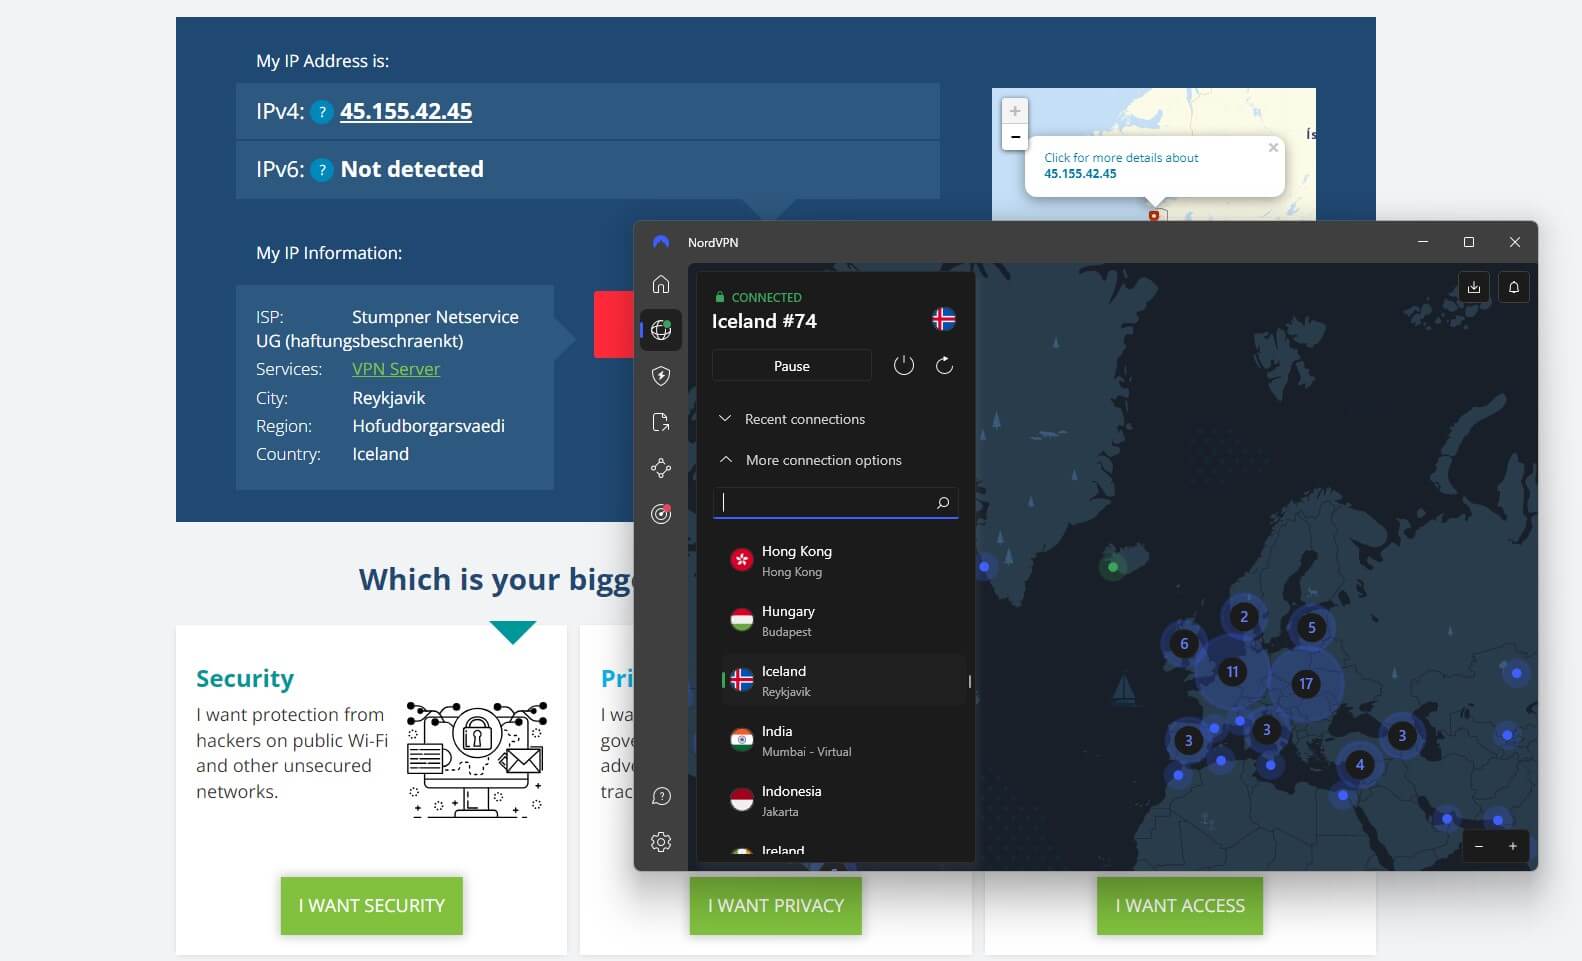This screenshot has height=961, width=1582.
Task: Zoom in on the webpage IP location map
Action: point(1015,111)
